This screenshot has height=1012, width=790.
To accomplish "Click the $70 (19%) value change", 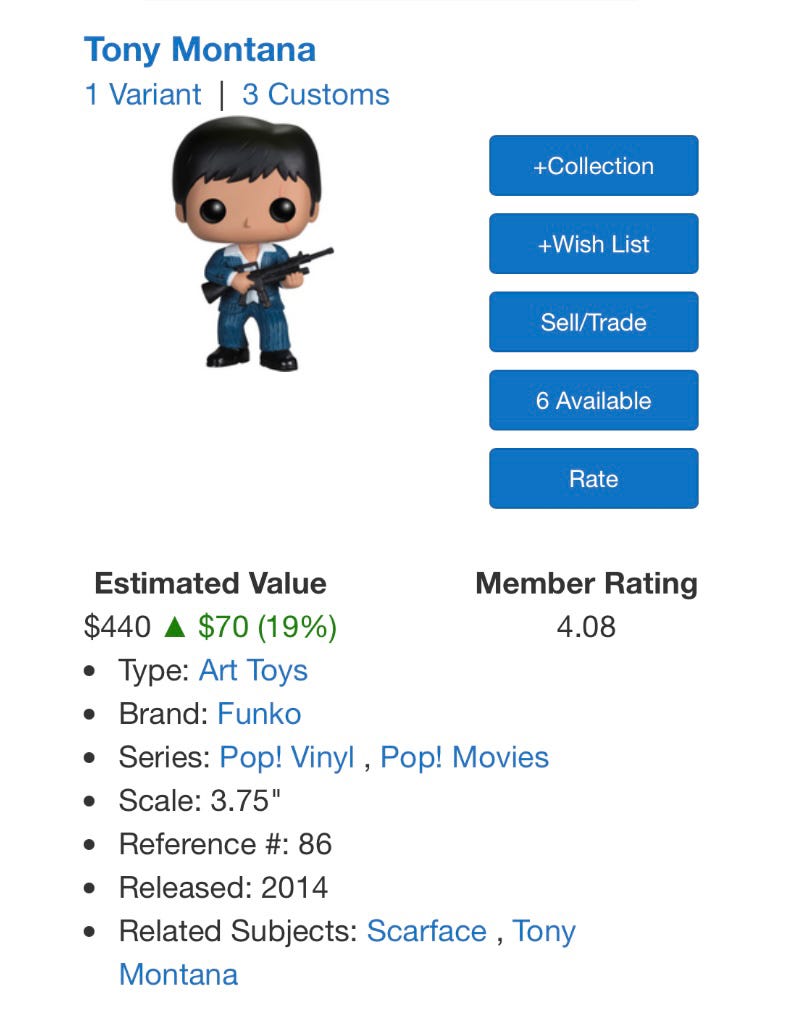I will pos(267,627).
